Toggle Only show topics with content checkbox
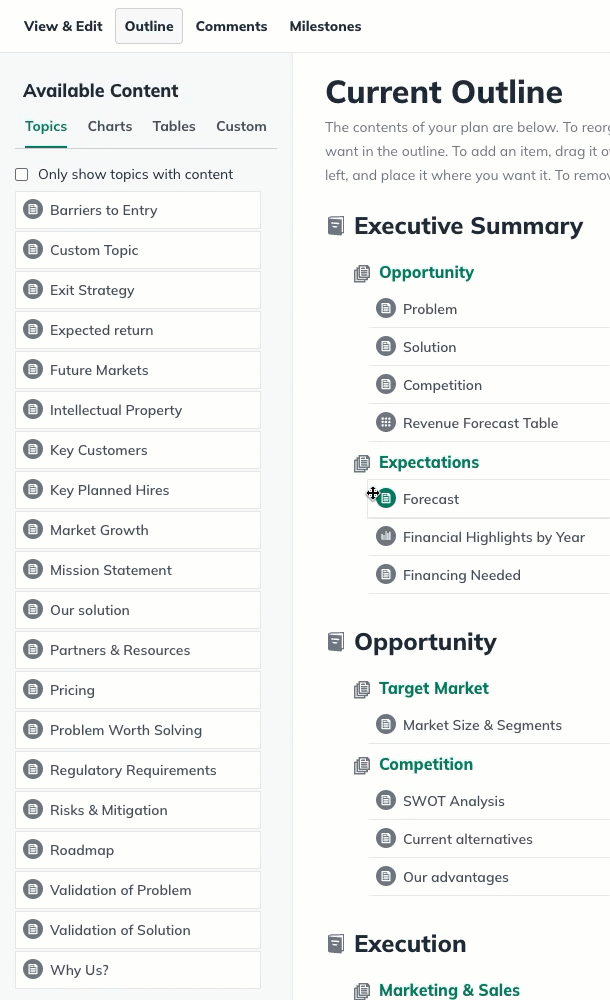This screenshot has height=1000, width=610. tap(22, 174)
